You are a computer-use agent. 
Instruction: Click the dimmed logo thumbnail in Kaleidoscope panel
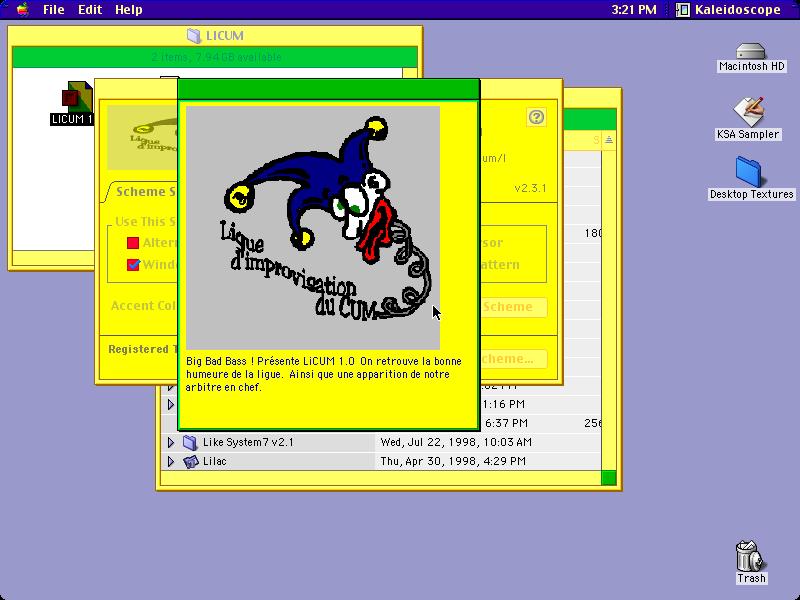(x=142, y=138)
